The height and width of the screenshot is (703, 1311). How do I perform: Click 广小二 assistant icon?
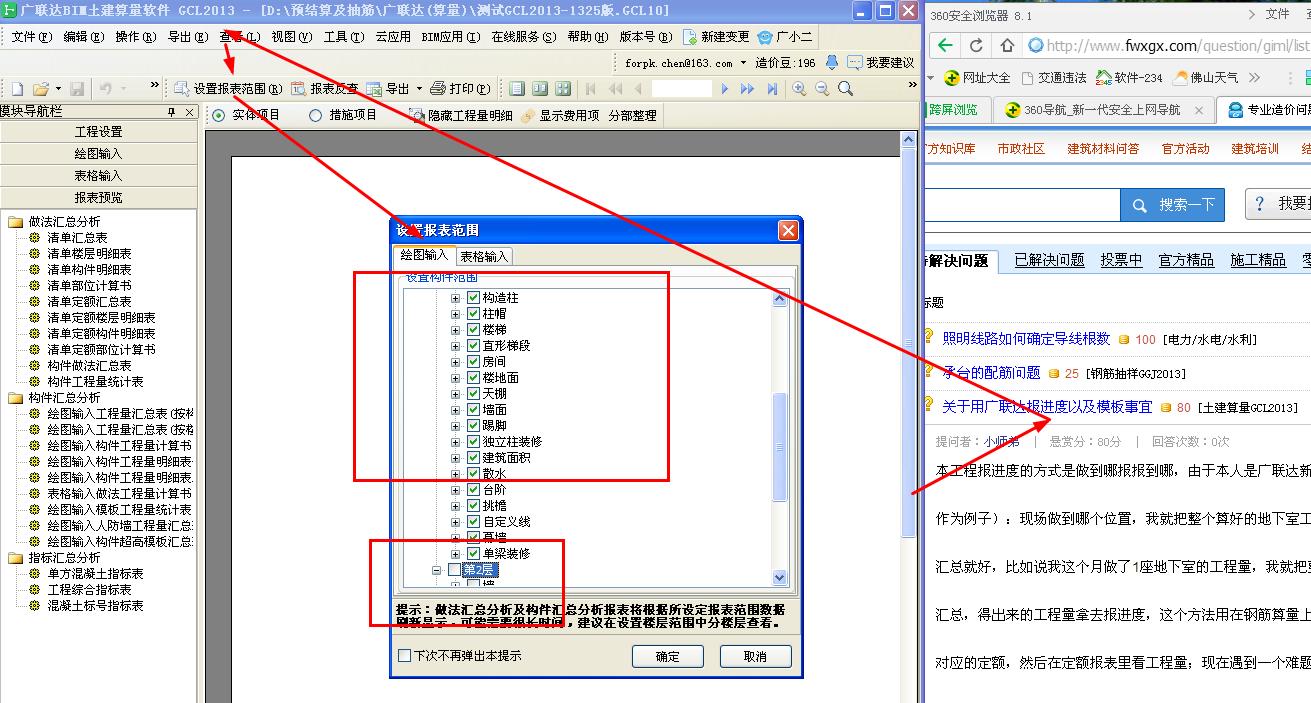click(x=765, y=37)
